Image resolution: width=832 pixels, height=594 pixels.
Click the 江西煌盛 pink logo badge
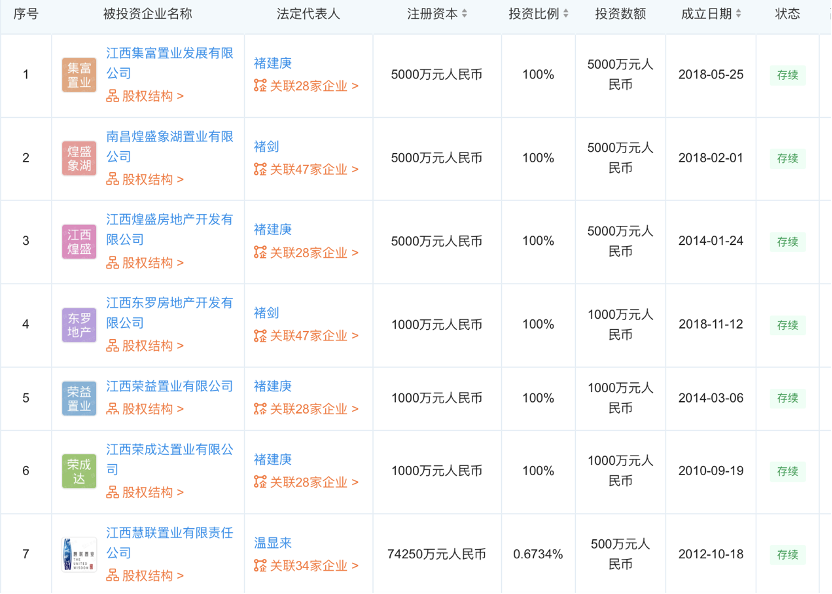79,241
